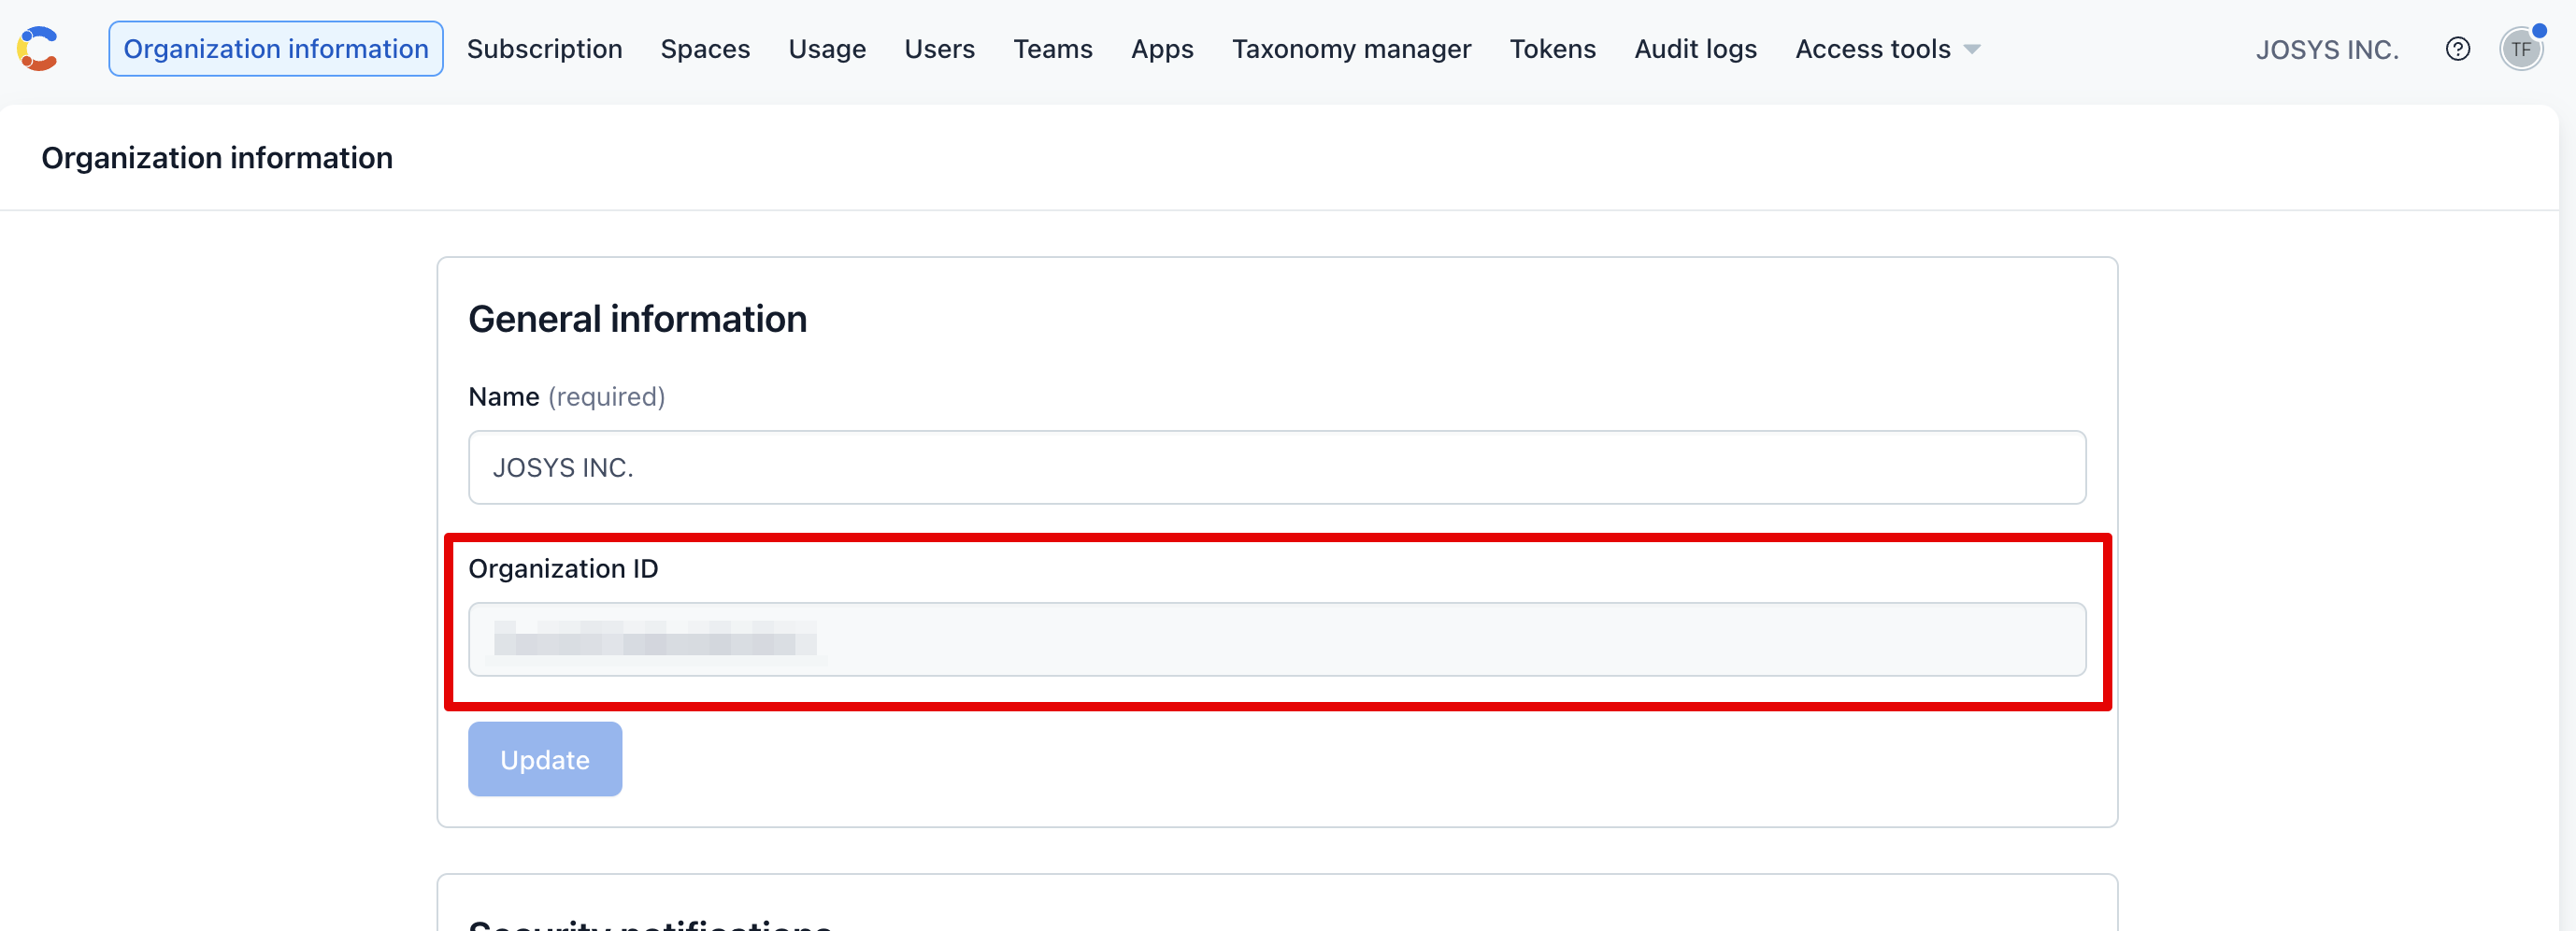
Task: Navigate to the Teams tab
Action: coord(1052,49)
